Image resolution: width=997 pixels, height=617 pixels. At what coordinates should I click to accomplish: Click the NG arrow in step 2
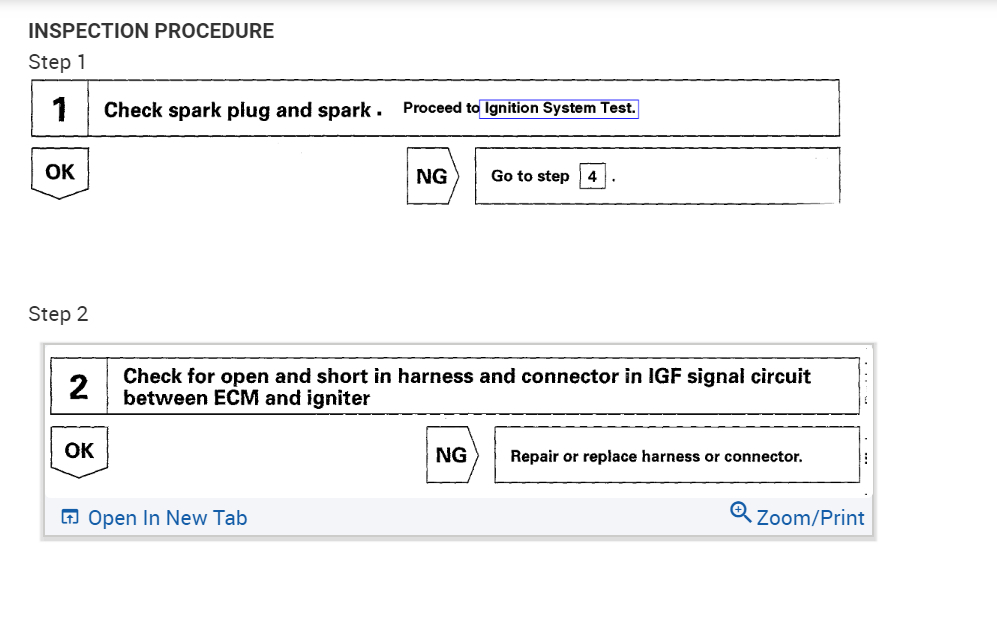pos(452,456)
